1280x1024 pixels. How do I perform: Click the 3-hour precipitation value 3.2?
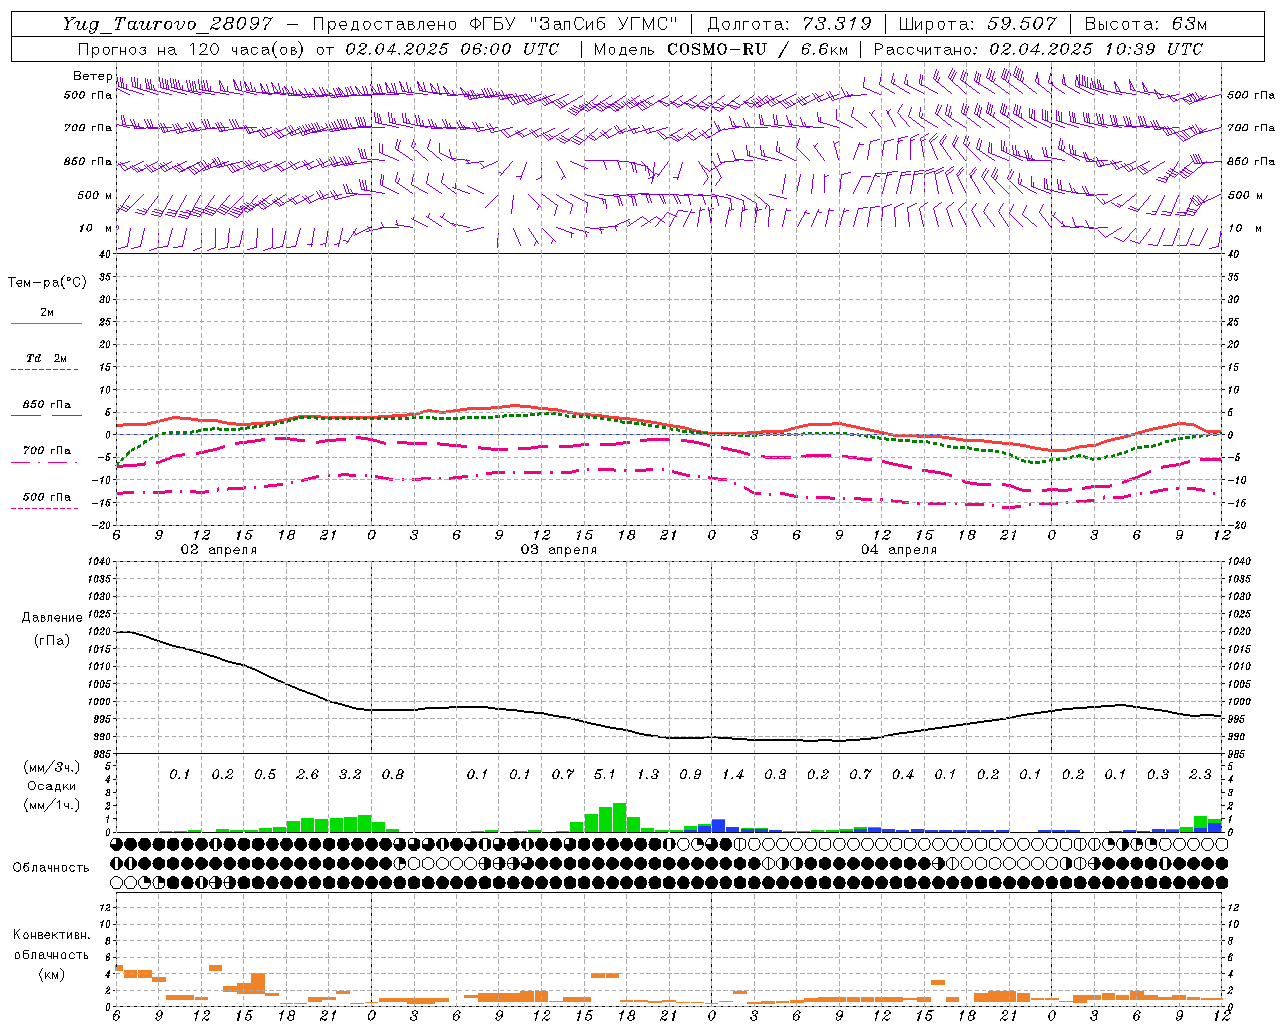[x=350, y=774]
